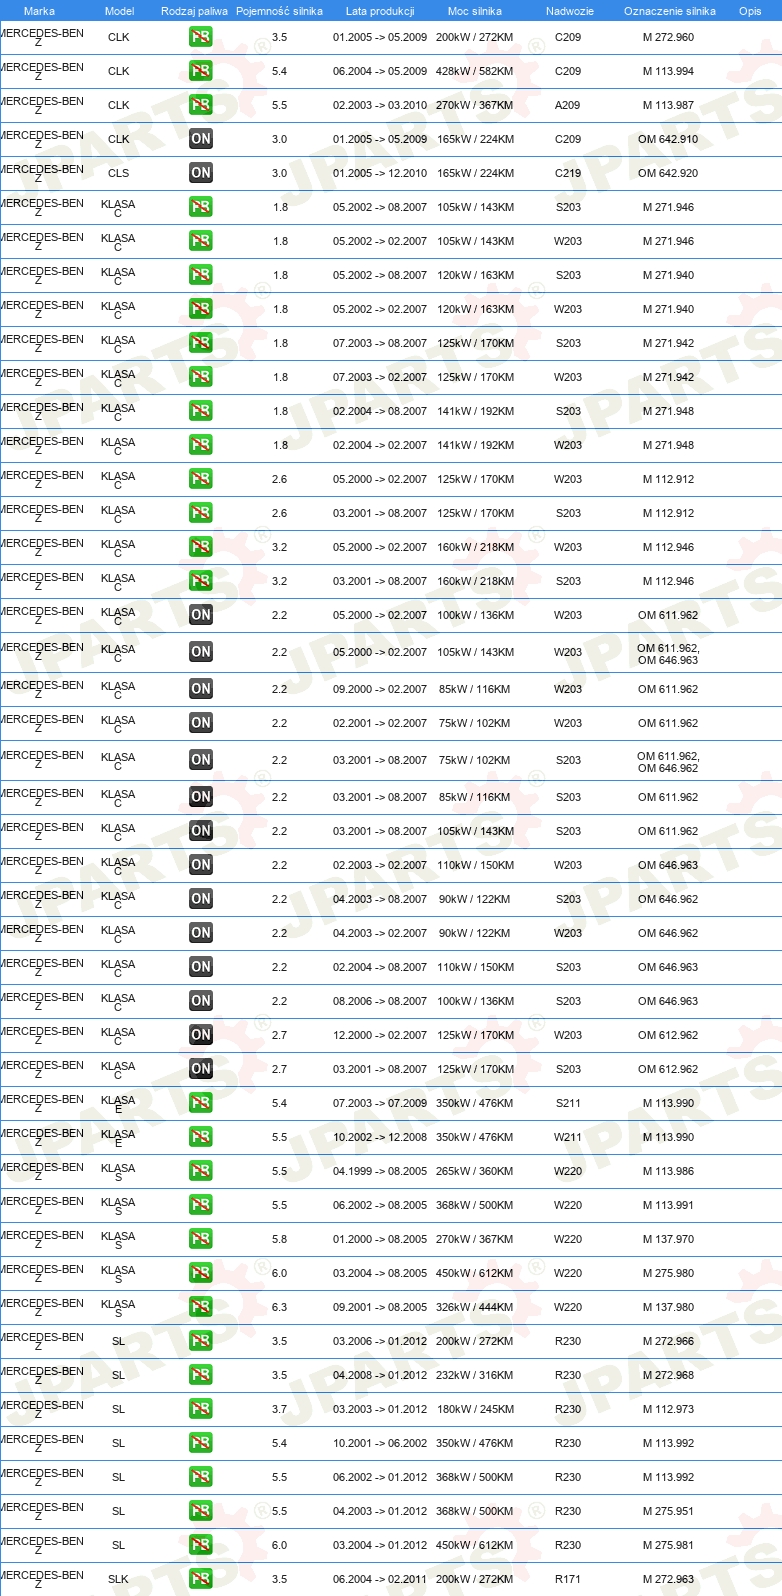Screen dimensions: 782x1596
Task: Click petrol icon for 3.2 S203 M 112.946
Action: point(201,581)
